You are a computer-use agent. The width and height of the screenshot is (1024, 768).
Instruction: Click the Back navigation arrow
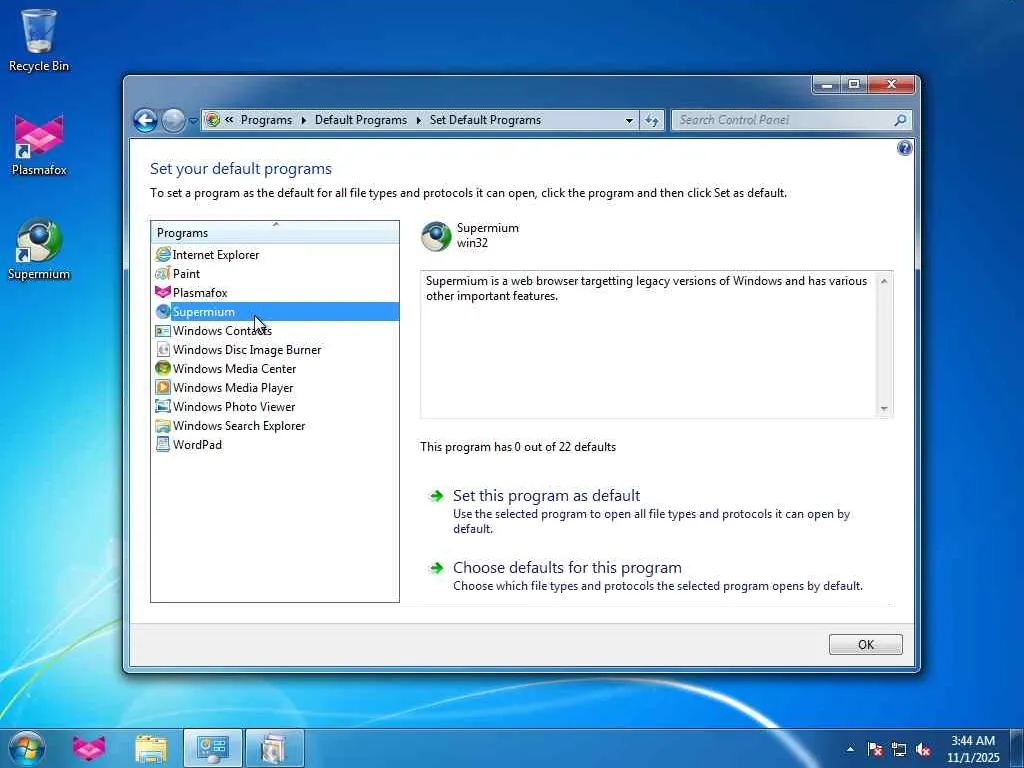tap(145, 120)
